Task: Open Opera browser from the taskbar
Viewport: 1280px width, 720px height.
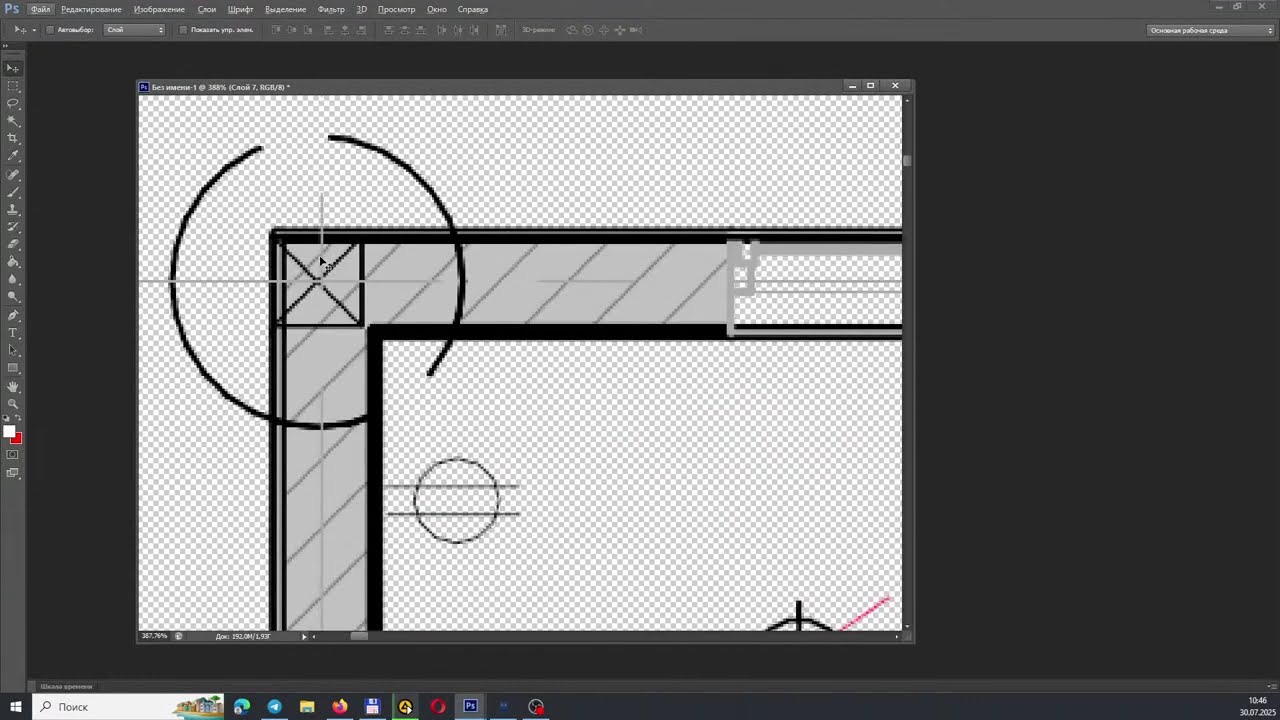Action: point(438,707)
